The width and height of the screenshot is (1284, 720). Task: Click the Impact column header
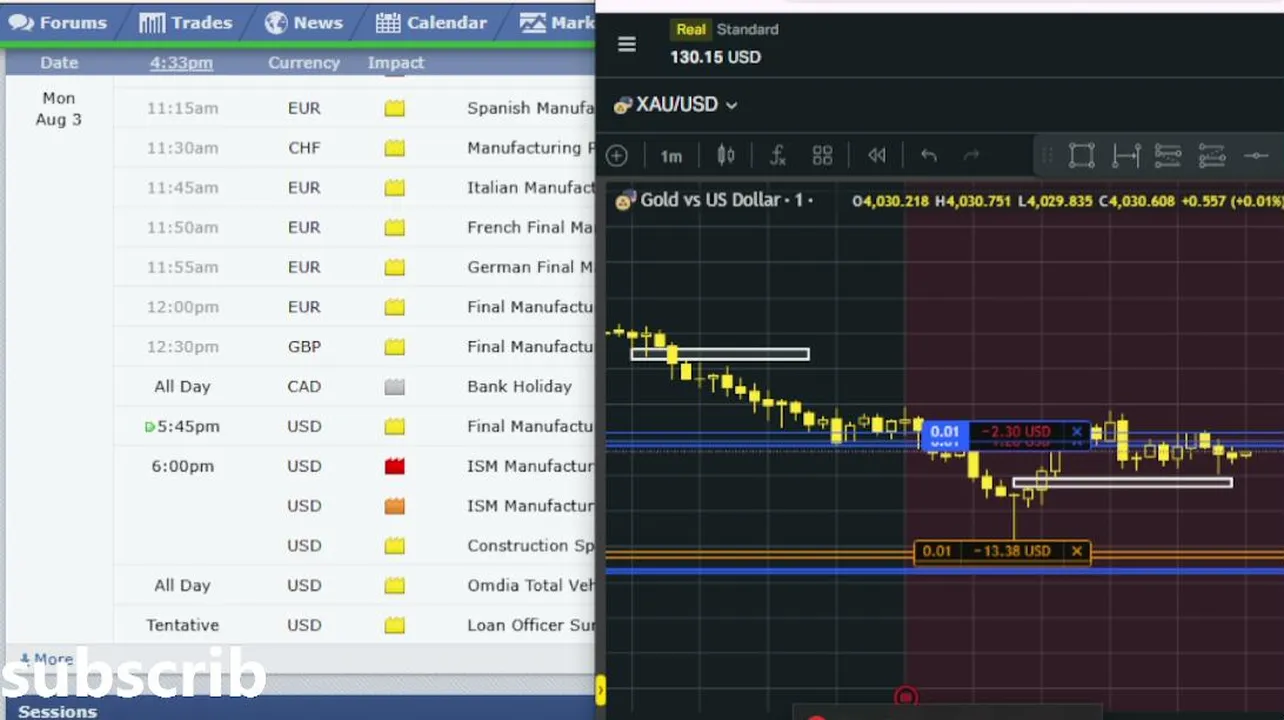396,62
